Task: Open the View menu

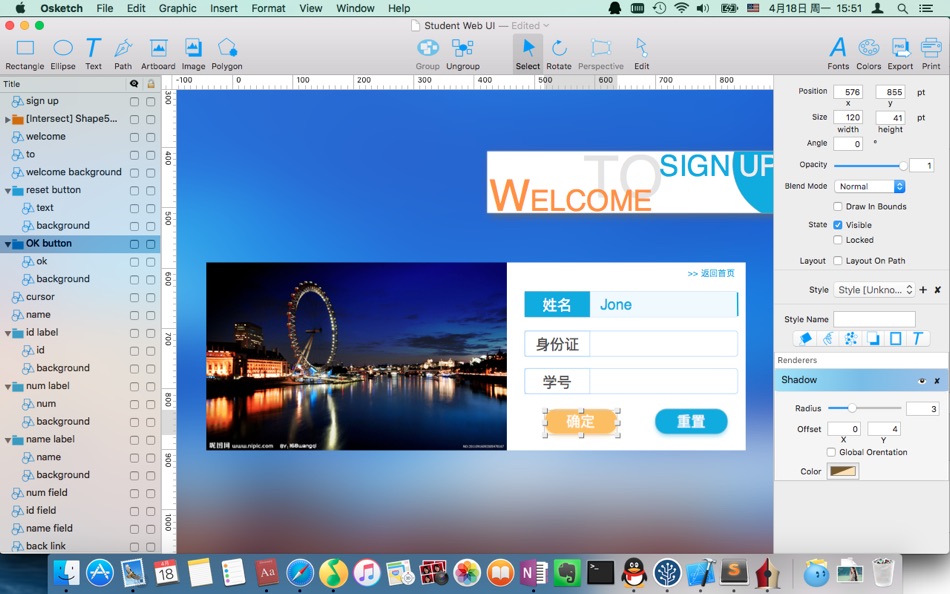Action: coord(311,8)
